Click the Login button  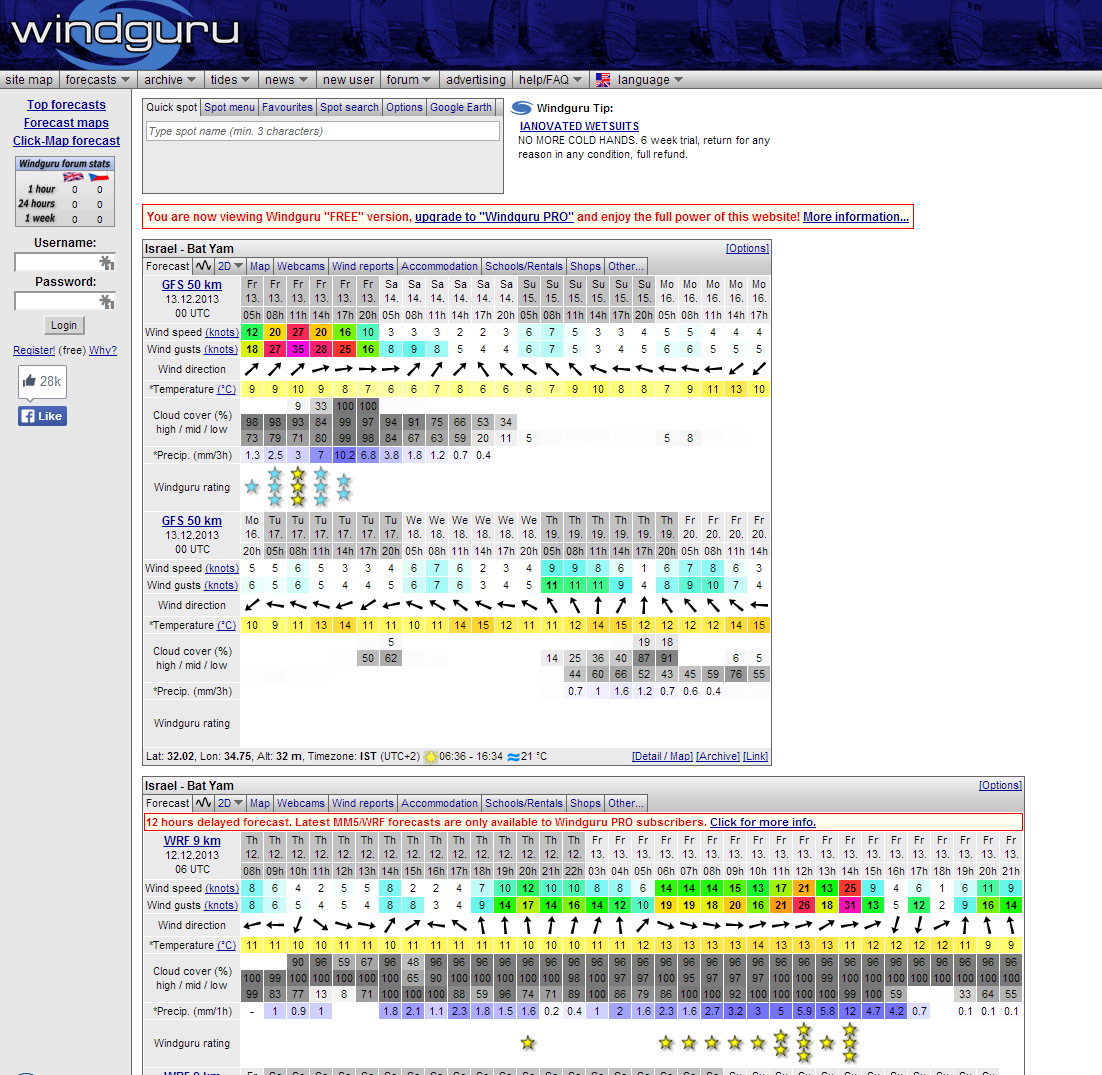click(64, 325)
